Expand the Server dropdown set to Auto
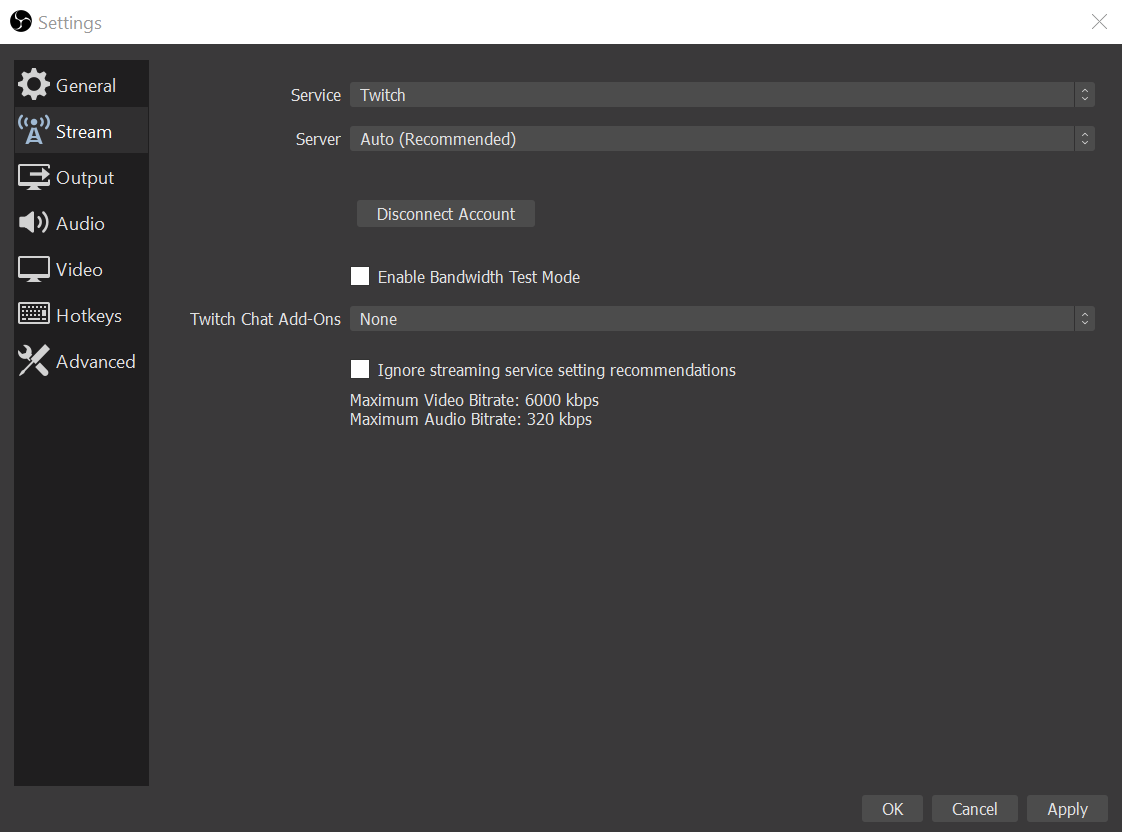The image size is (1122, 832). (721, 139)
